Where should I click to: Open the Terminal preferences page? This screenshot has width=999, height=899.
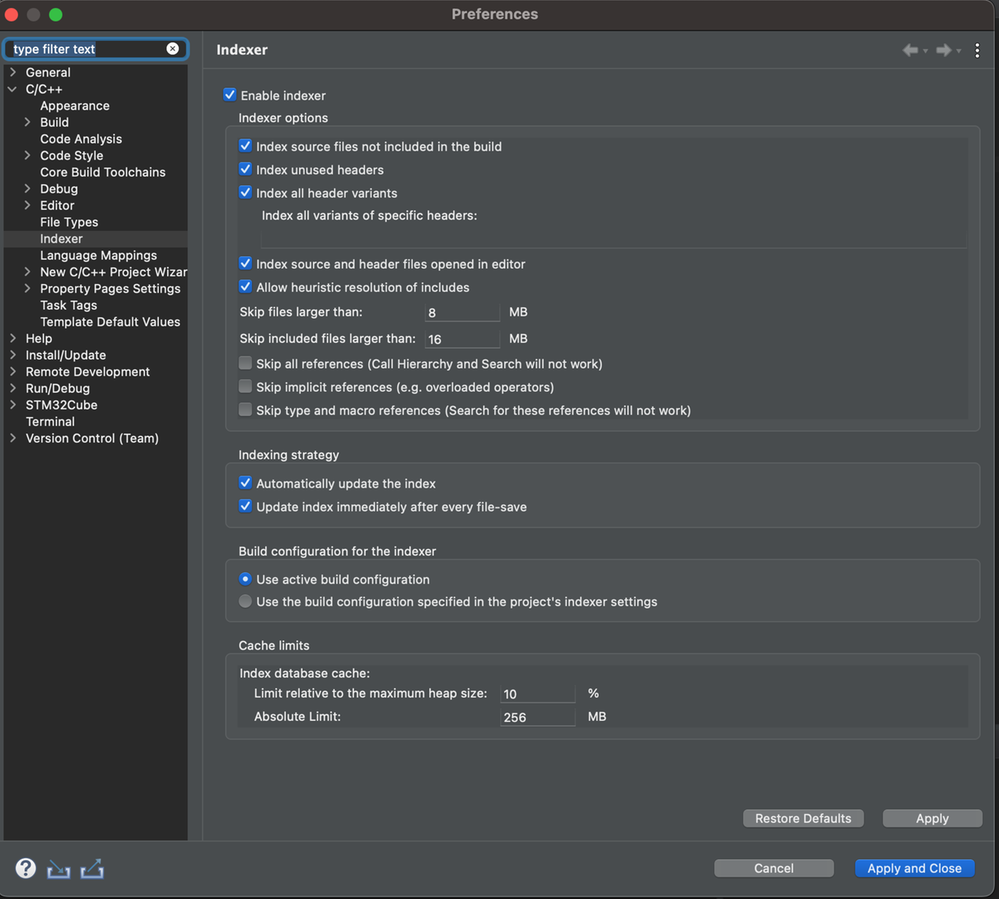pos(50,422)
